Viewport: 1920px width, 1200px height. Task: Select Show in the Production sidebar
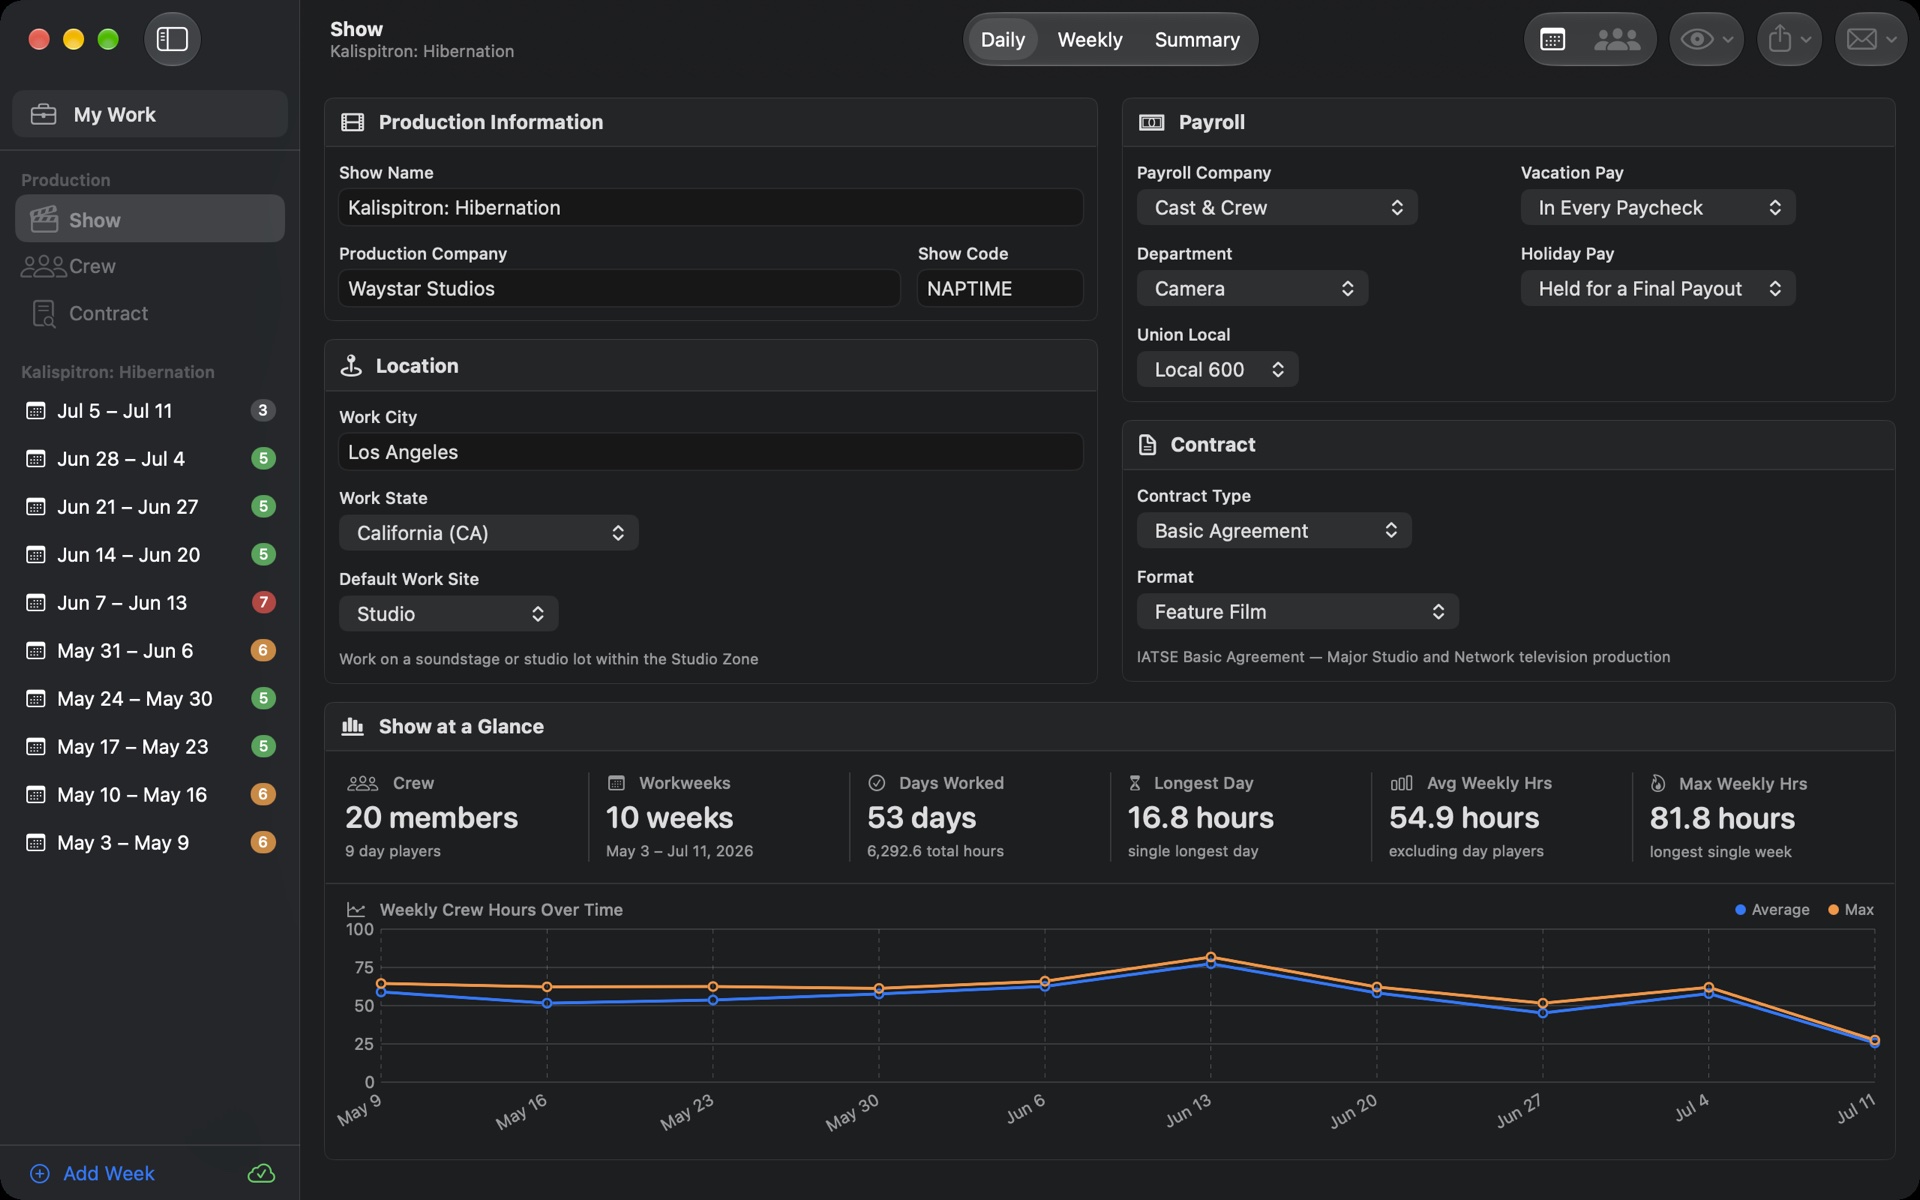(x=150, y=219)
